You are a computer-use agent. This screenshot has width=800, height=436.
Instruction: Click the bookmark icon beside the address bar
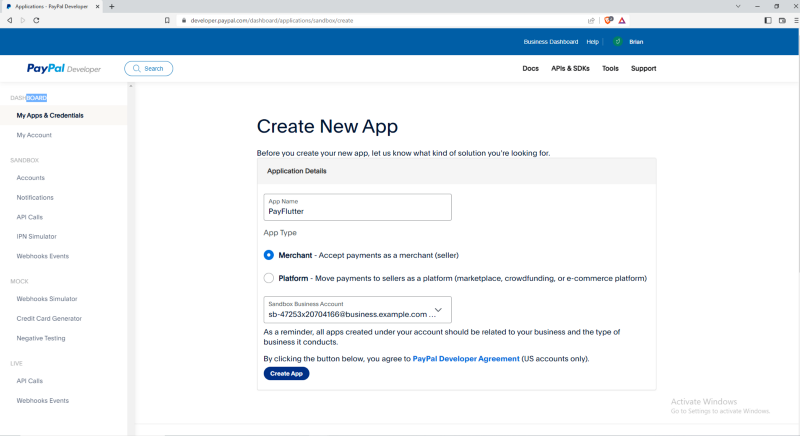tap(167, 20)
